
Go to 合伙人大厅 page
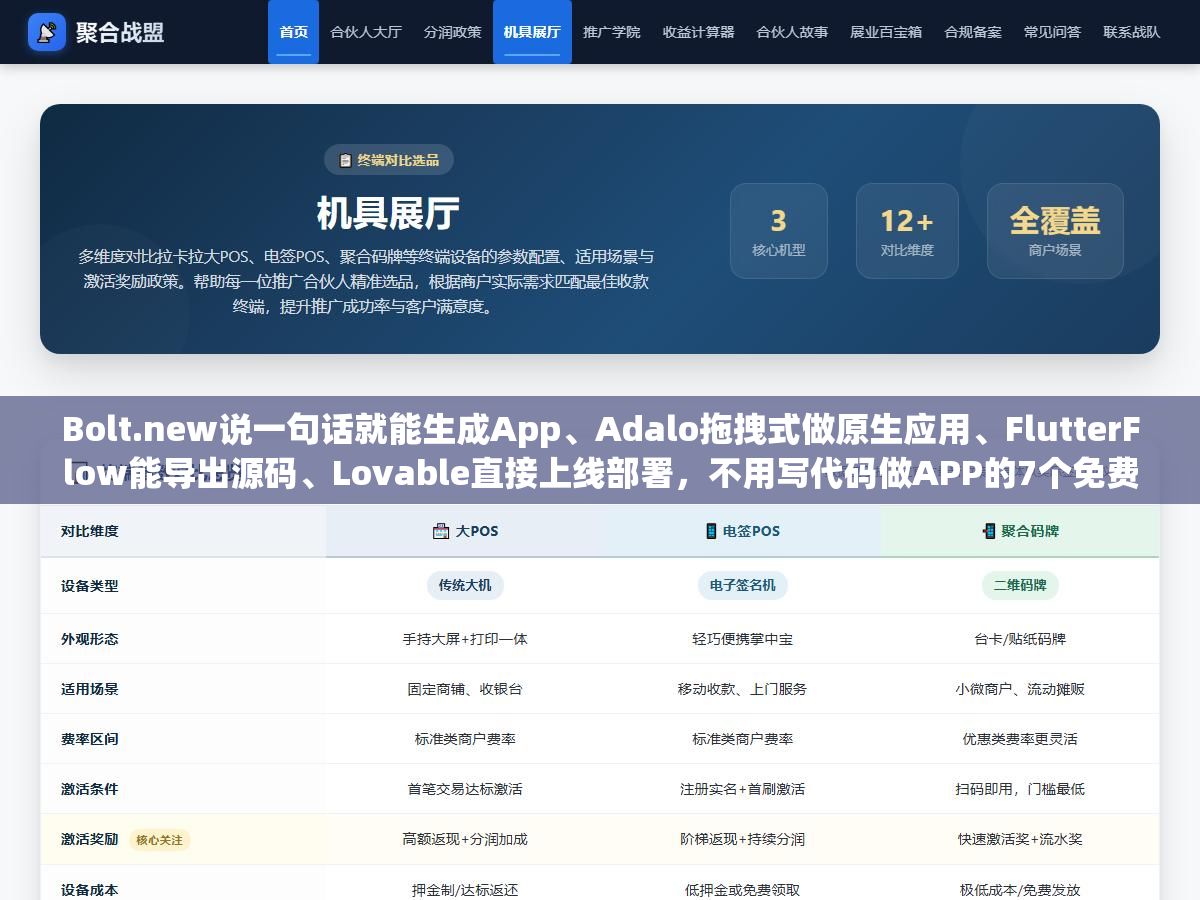(366, 32)
